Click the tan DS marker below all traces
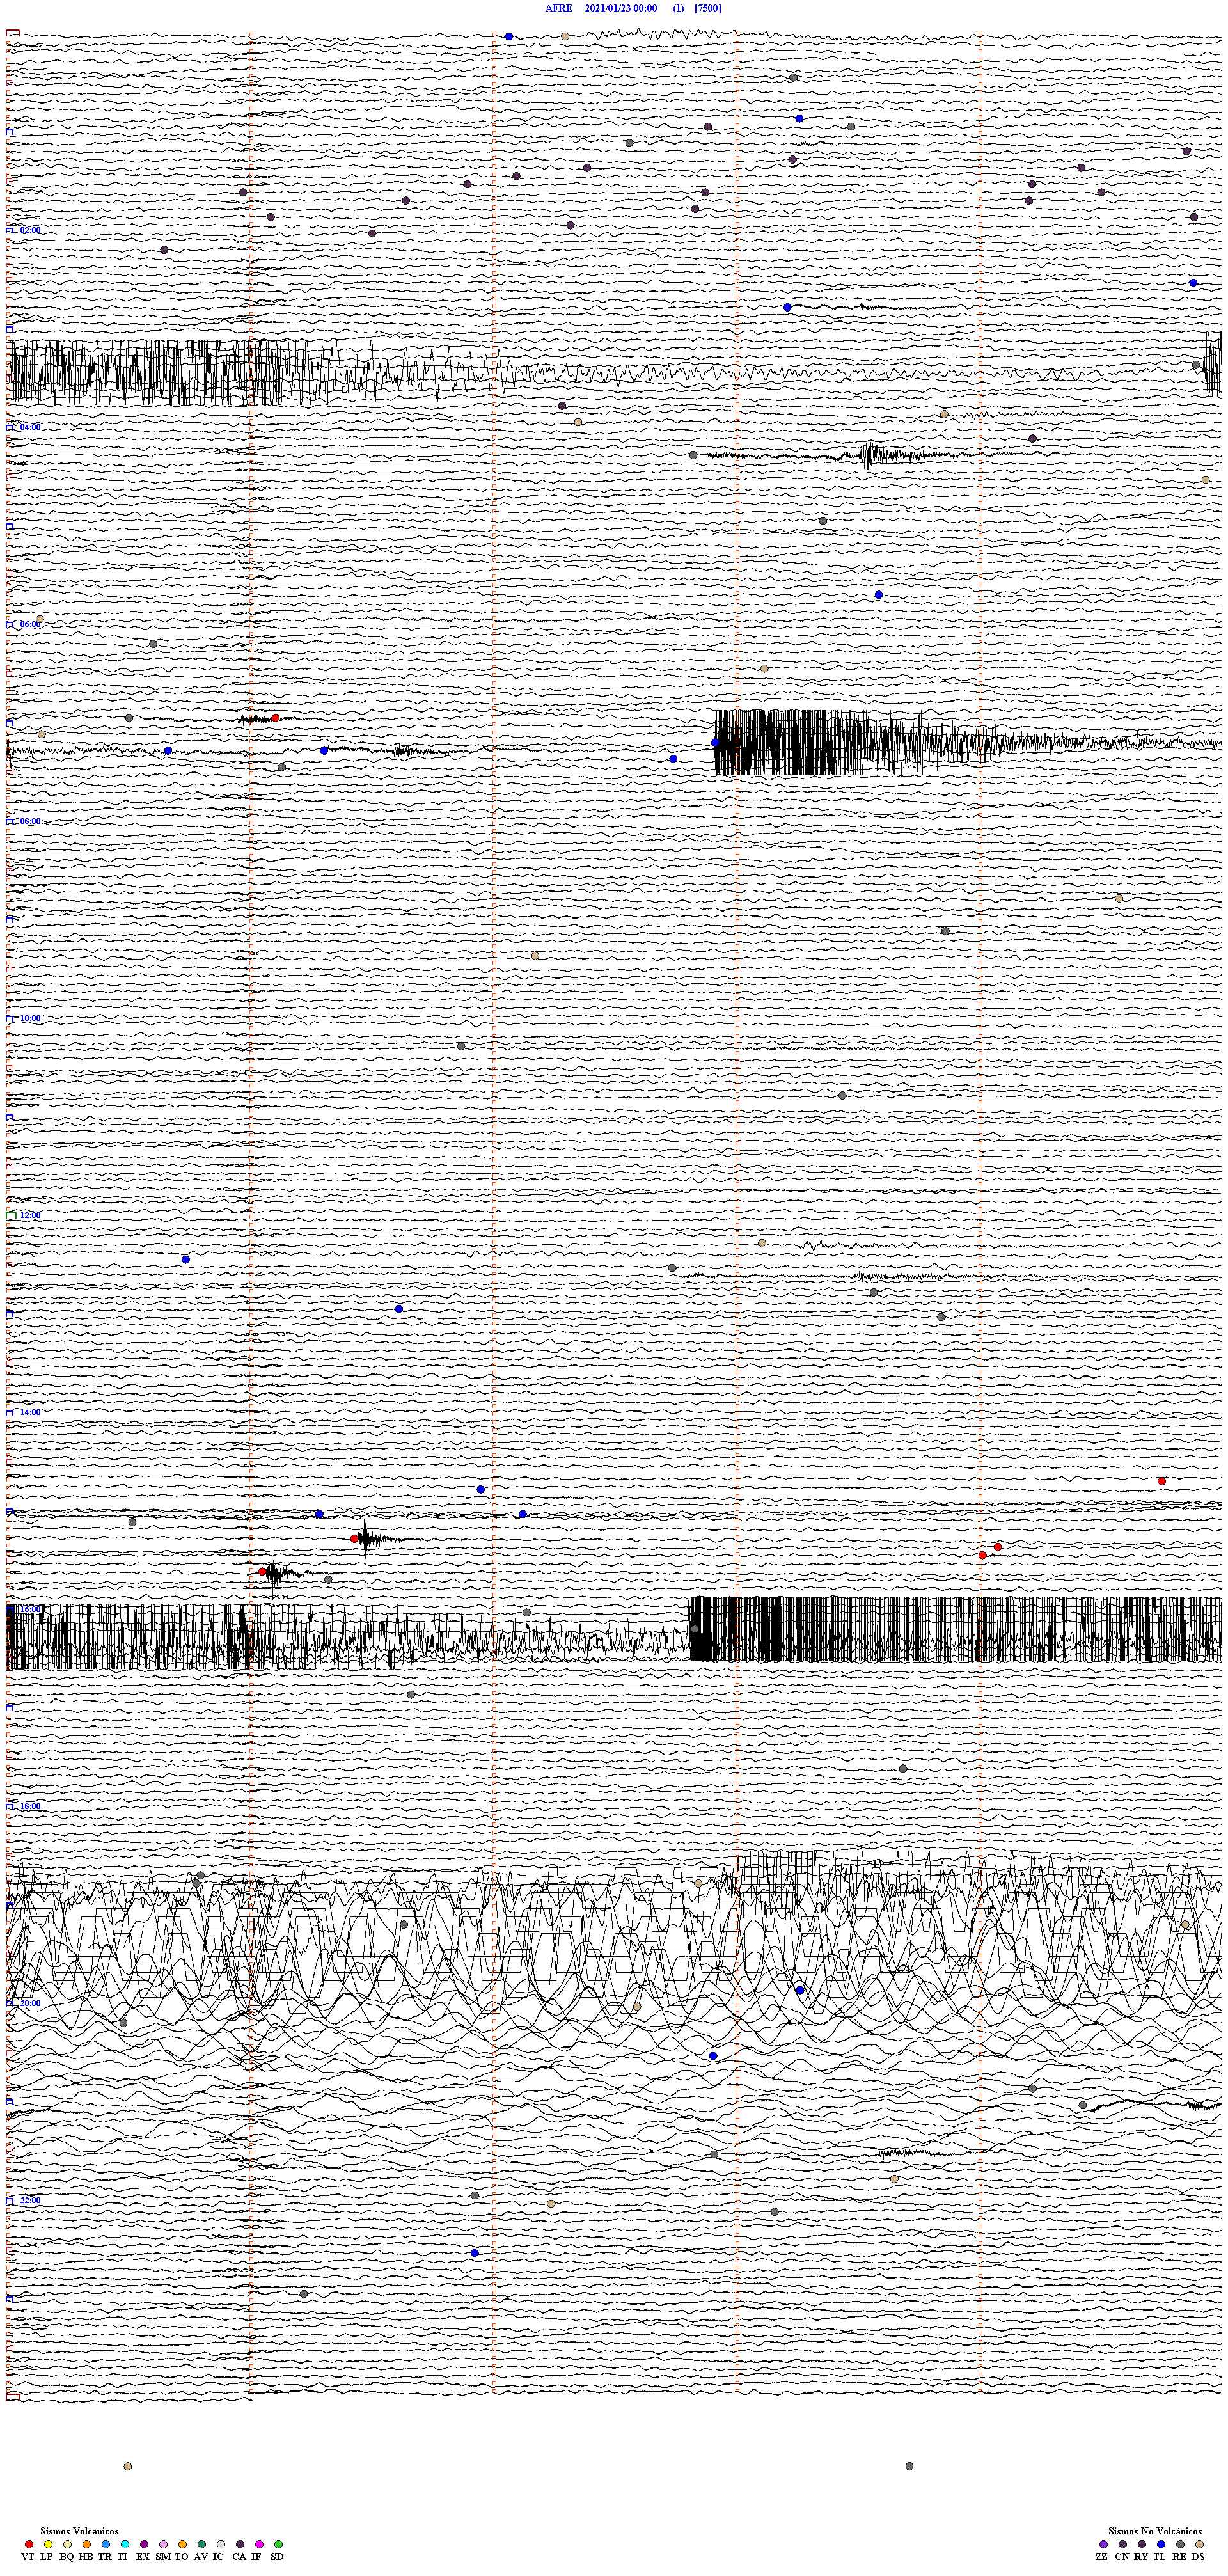This screenshot has height=2576, width=1228. (x=128, y=2466)
